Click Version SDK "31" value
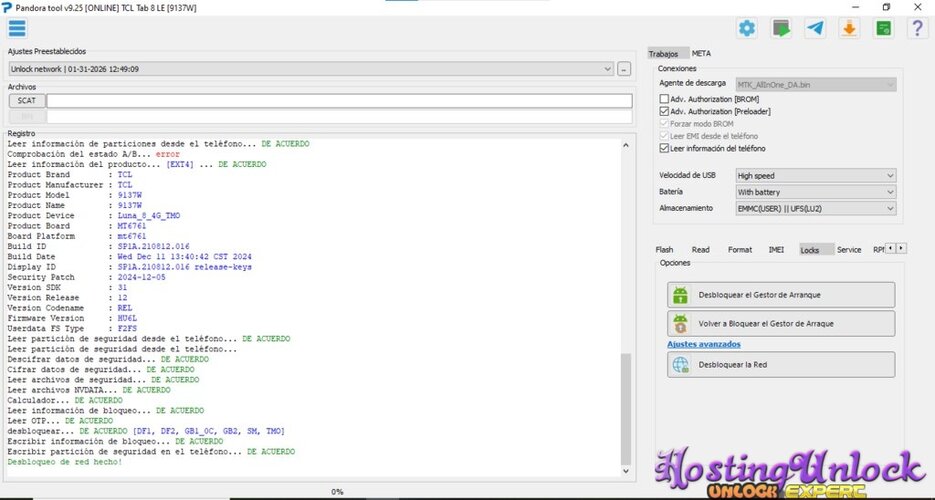 [x=122, y=287]
